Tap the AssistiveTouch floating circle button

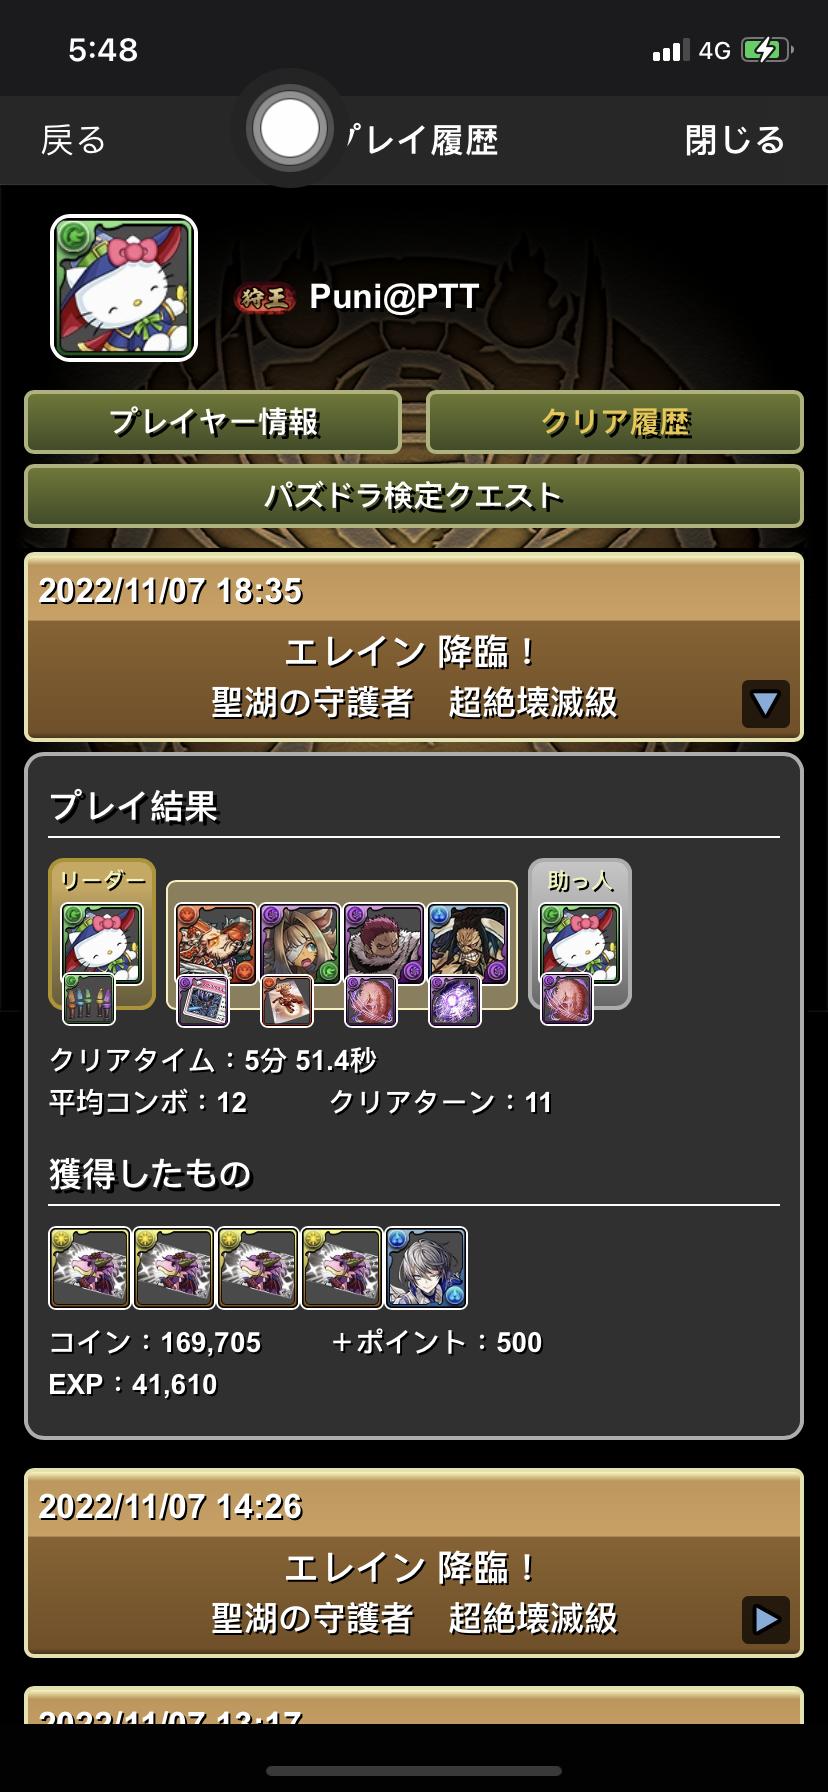point(290,129)
